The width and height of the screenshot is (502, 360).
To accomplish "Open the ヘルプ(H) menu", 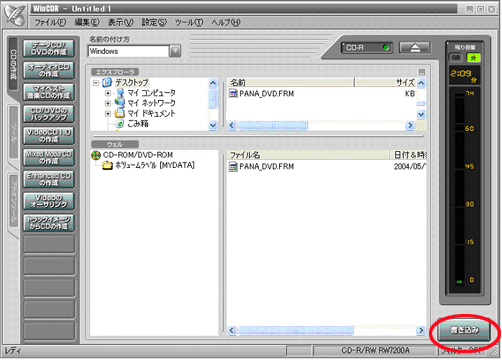I will click(x=226, y=22).
